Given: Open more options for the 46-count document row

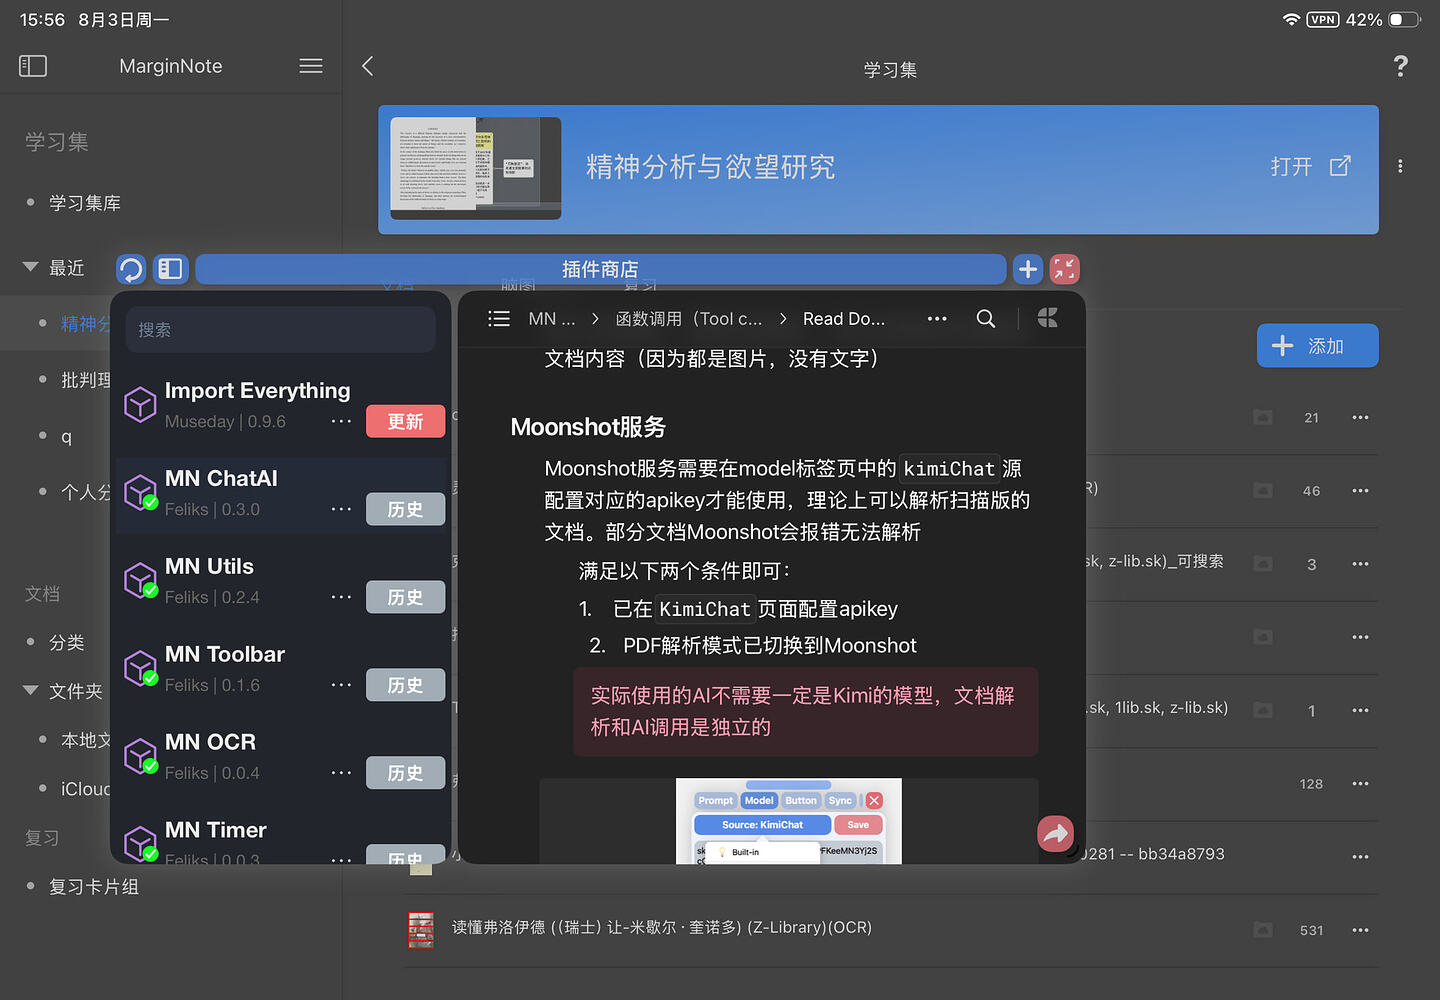Looking at the screenshot, I should point(1360,491).
